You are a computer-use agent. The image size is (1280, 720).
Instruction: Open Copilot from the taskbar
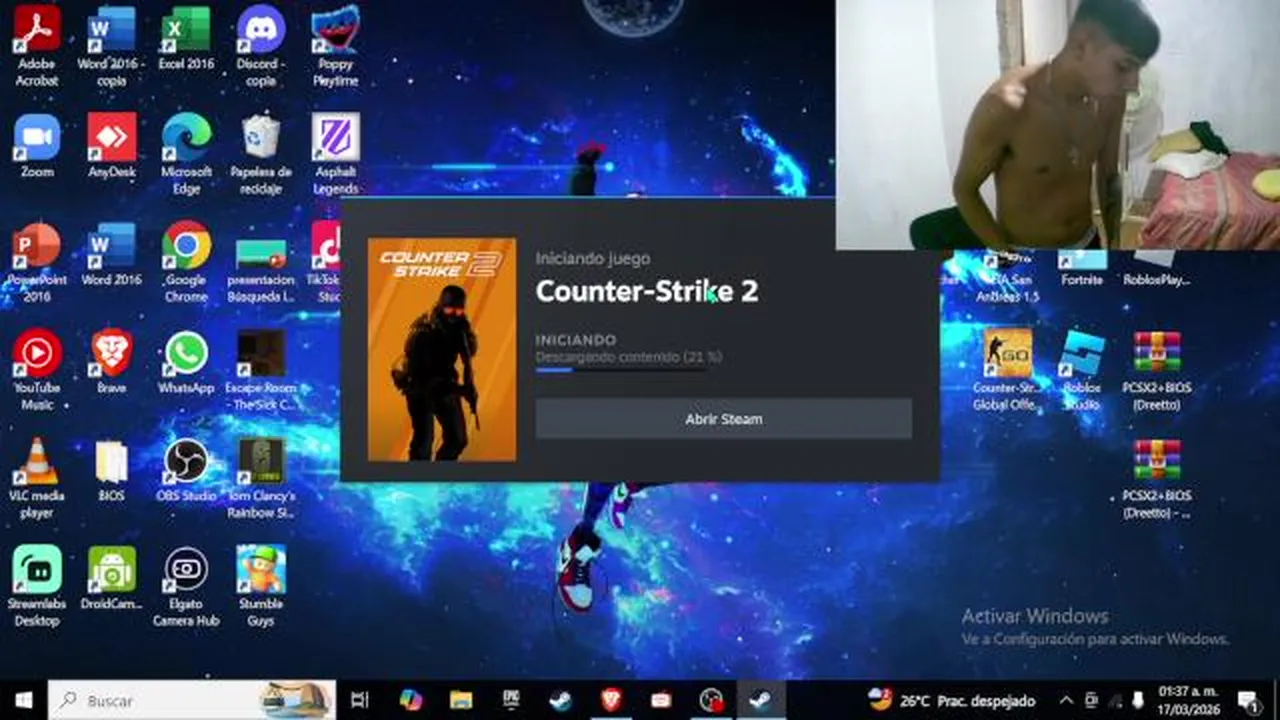410,700
